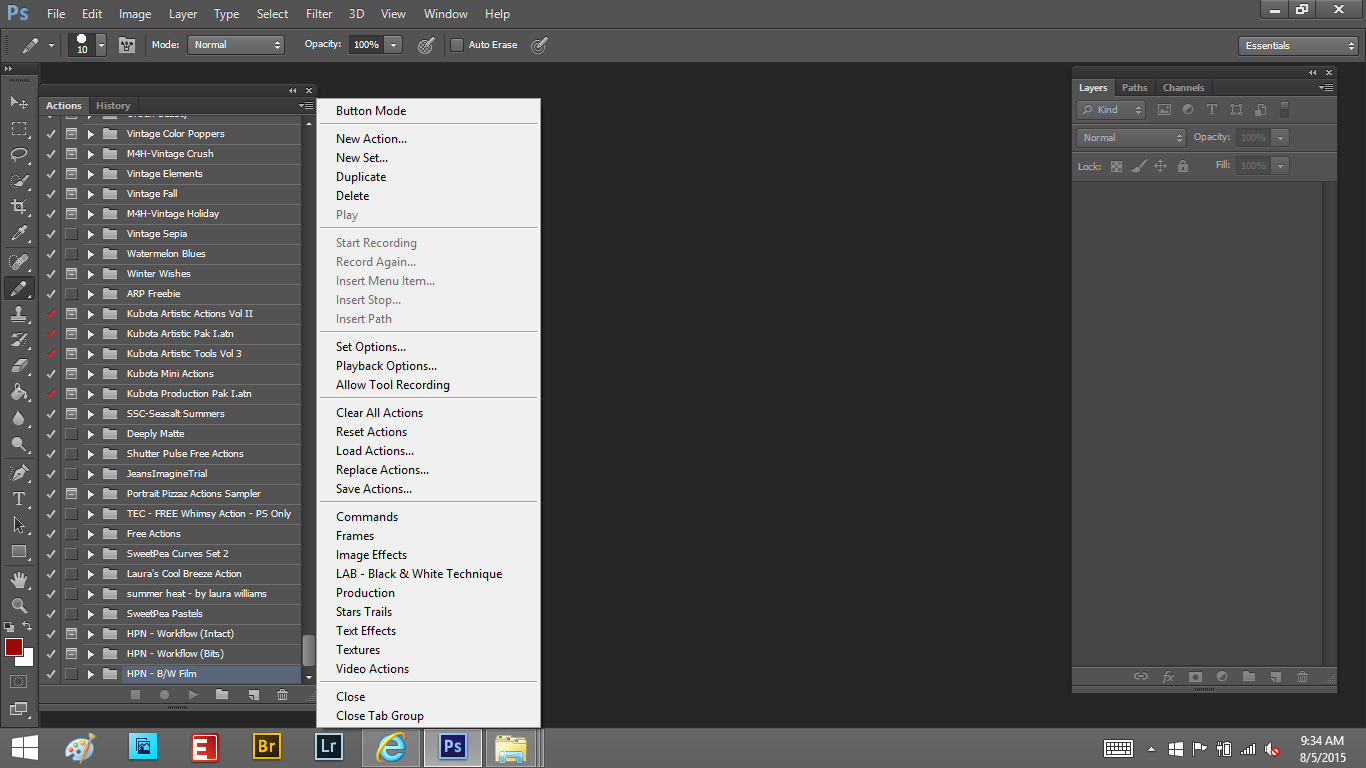Select the Zoom tool
The width and height of the screenshot is (1366, 768).
pyautogui.click(x=19, y=605)
